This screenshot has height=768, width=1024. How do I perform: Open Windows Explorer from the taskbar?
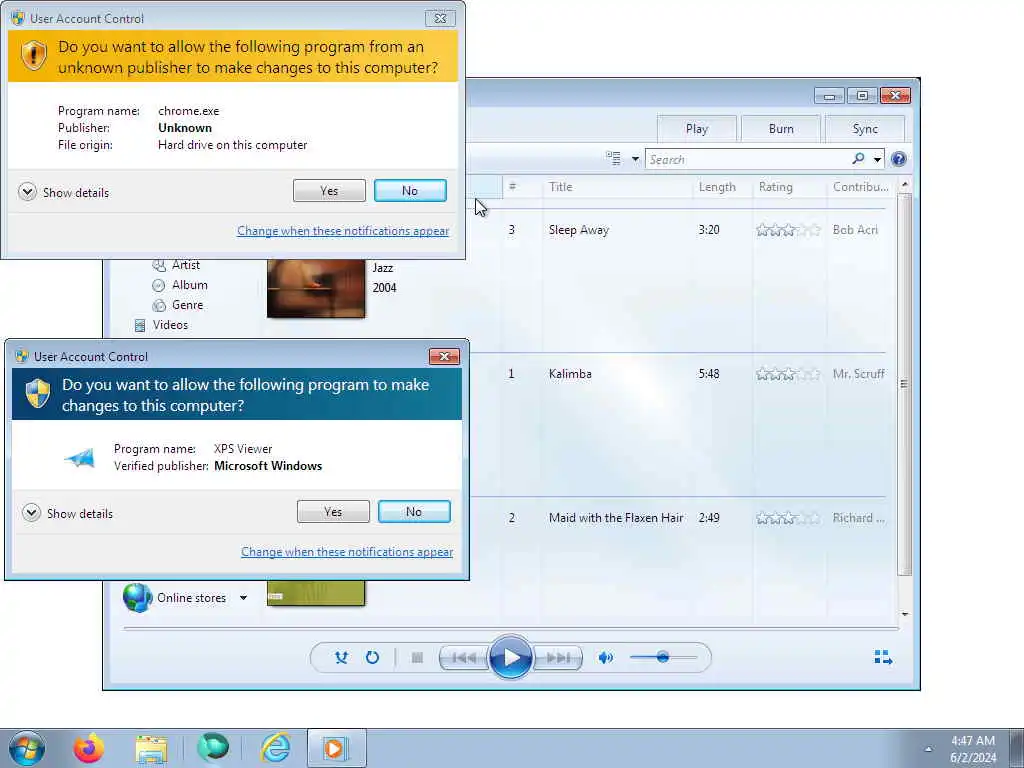click(x=151, y=749)
